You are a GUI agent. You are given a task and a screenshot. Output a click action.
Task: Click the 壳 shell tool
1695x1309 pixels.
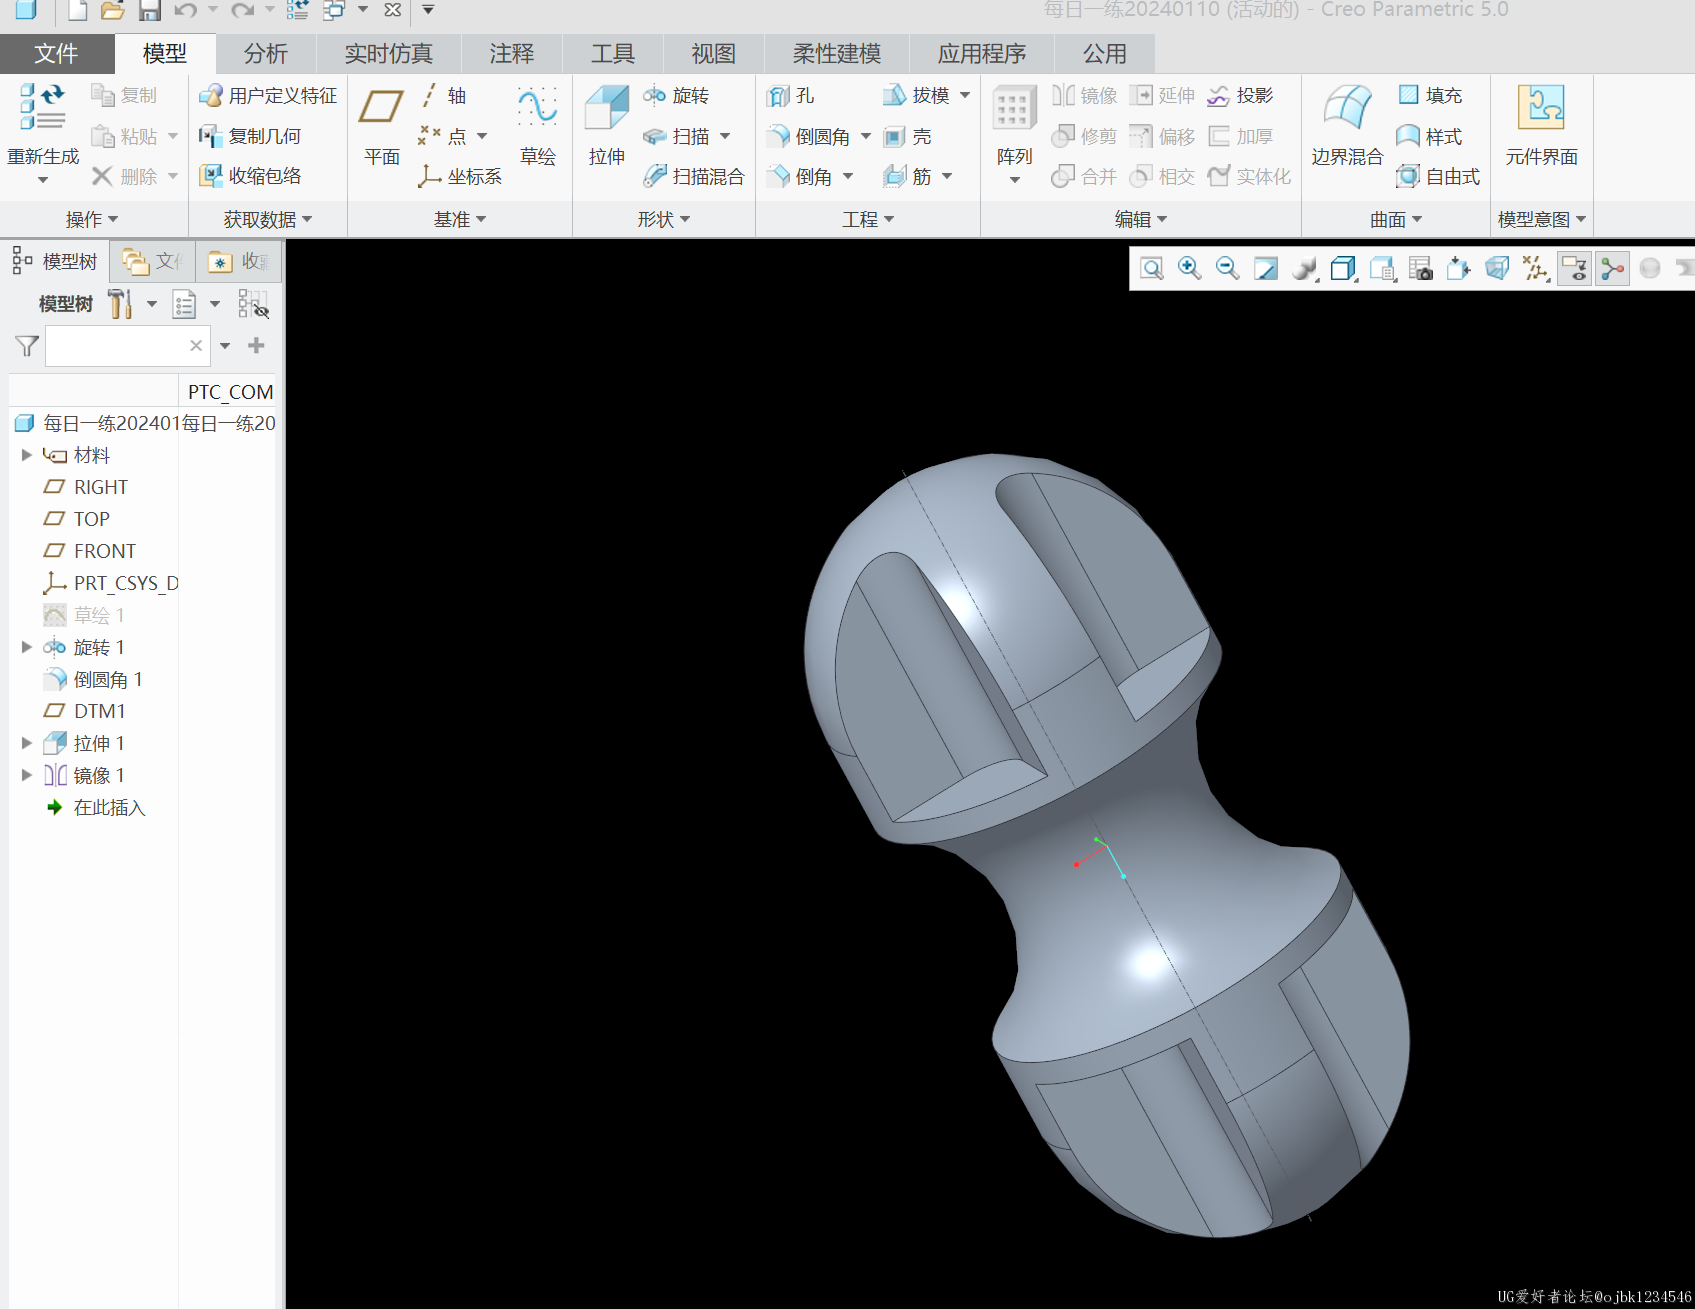(908, 137)
